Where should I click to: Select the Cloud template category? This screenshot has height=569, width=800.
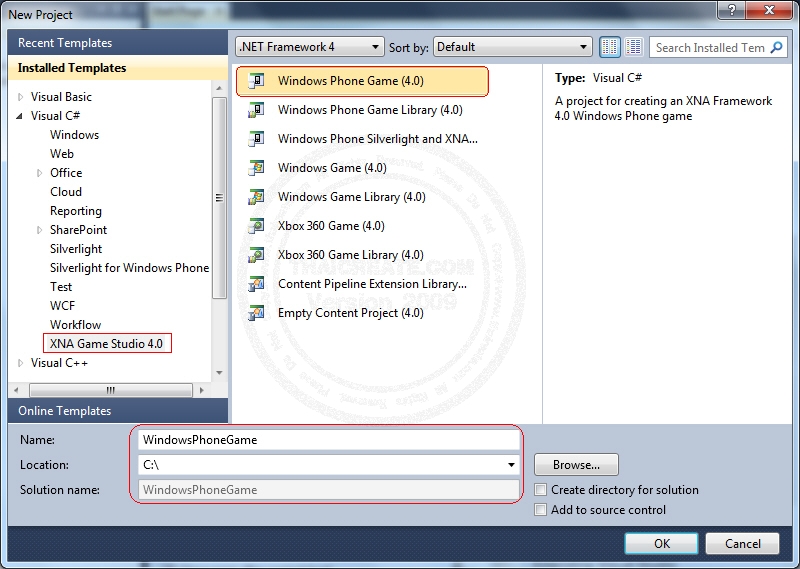[66, 192]
